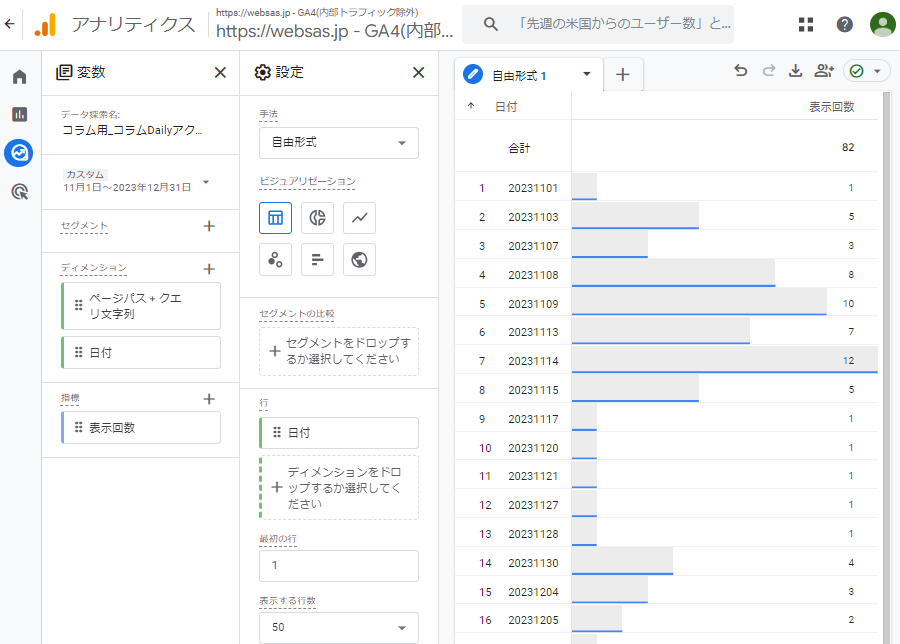Select line chart visualization

pos(359,218)
